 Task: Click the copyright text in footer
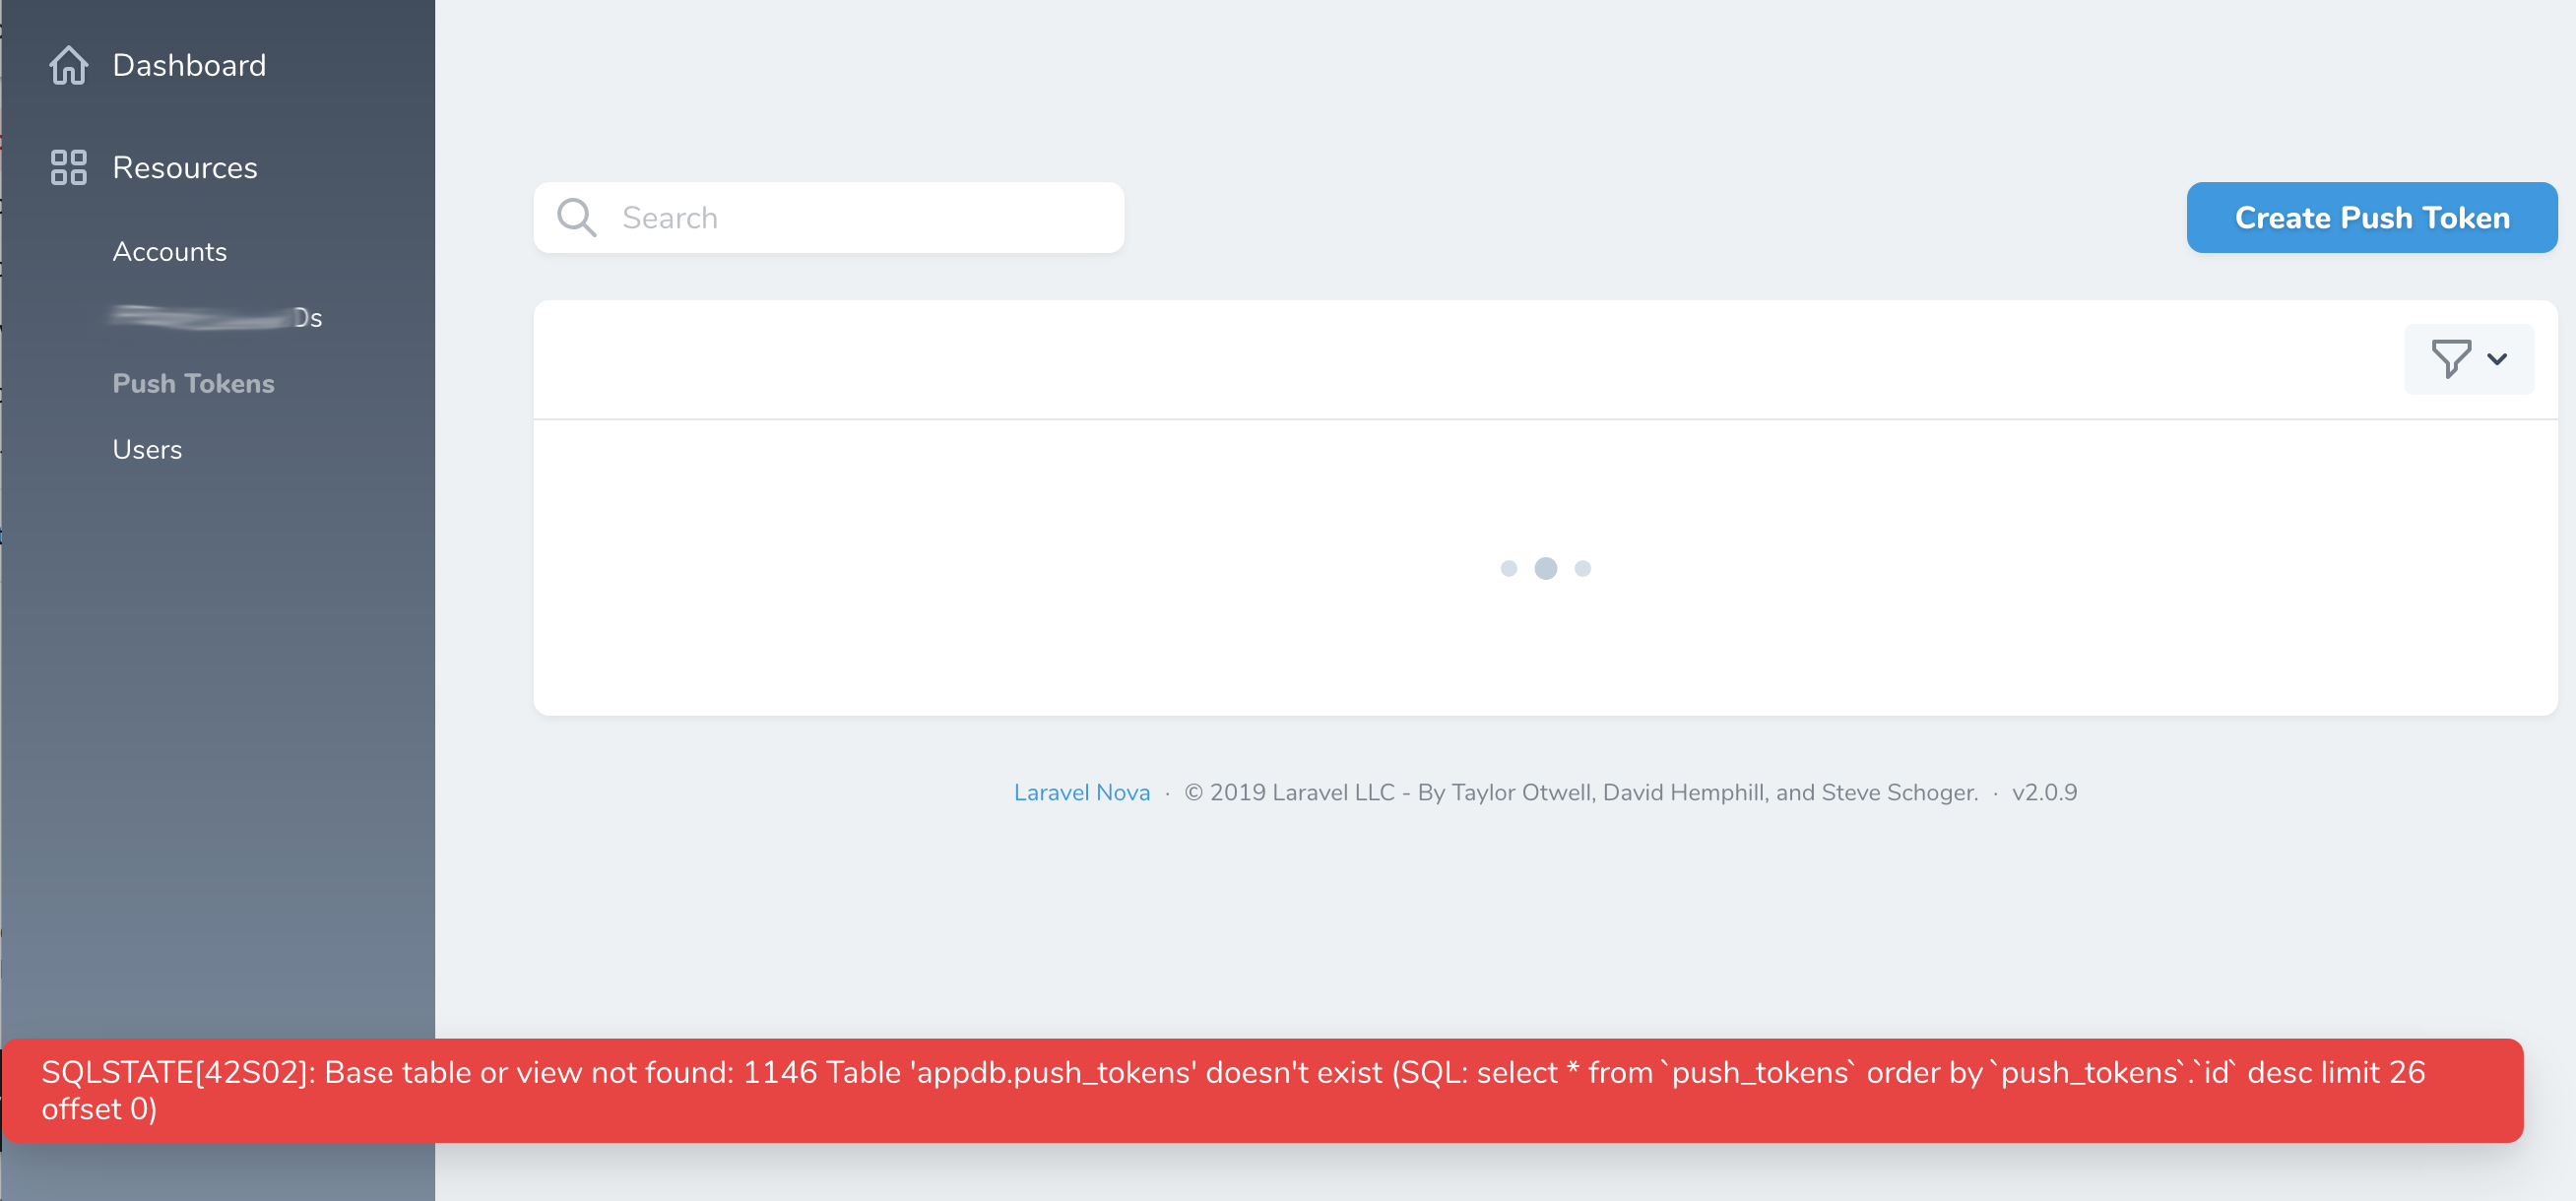coord(1580,791)
